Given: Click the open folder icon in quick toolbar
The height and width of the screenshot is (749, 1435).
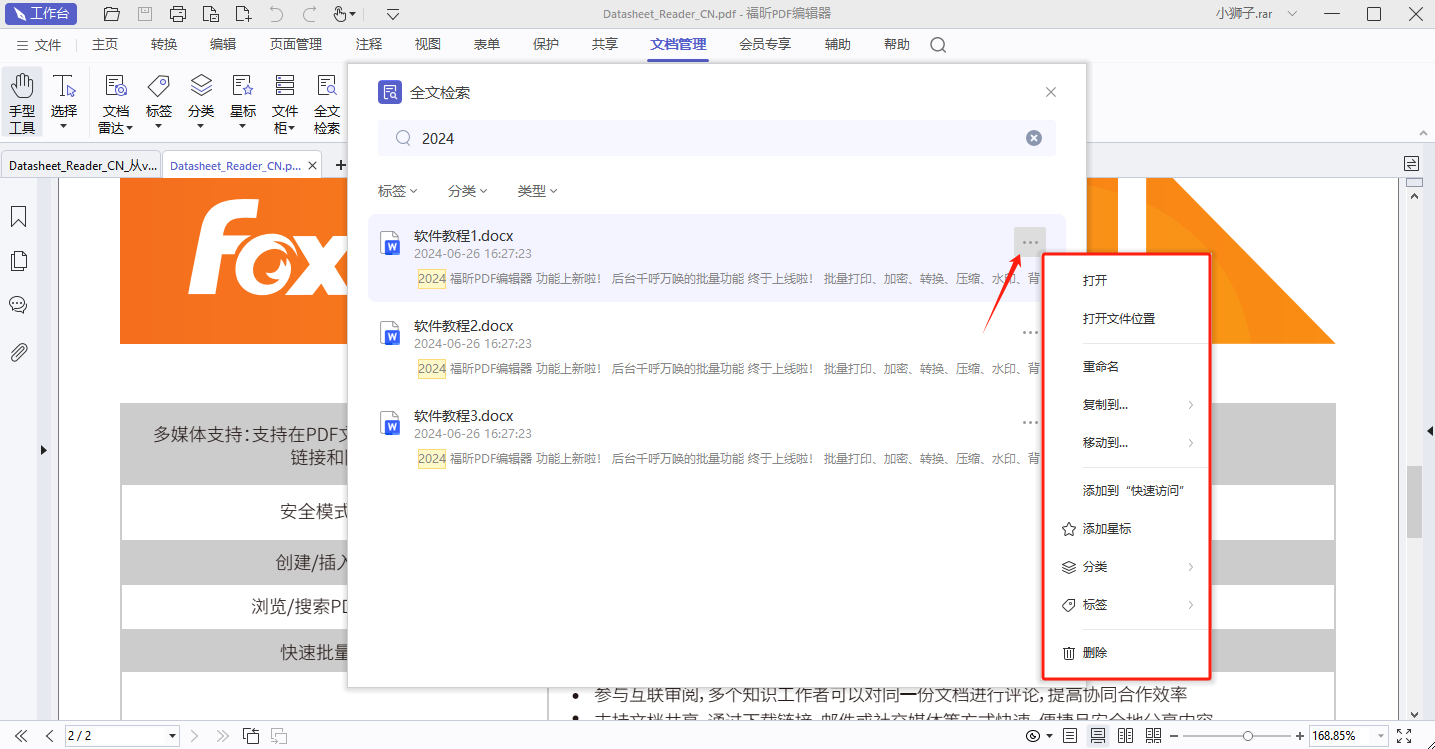Looking at the screenshot, I should tap(112, 14).
